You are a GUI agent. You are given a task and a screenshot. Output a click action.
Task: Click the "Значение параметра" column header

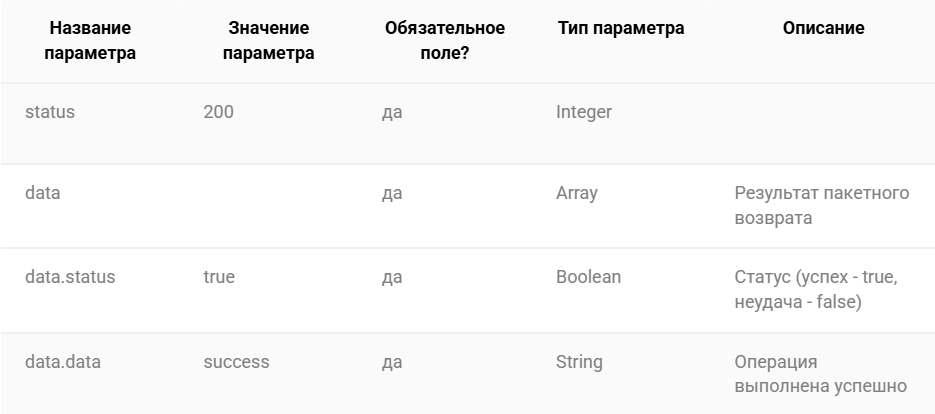pyautogui.click(x=268, y=41)
